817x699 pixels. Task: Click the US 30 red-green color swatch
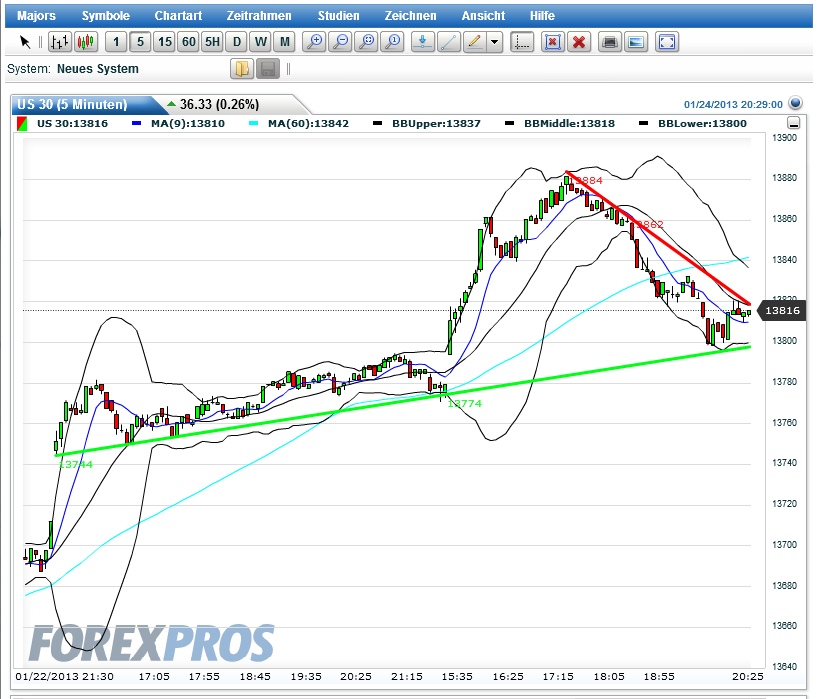tap(22, 124)
